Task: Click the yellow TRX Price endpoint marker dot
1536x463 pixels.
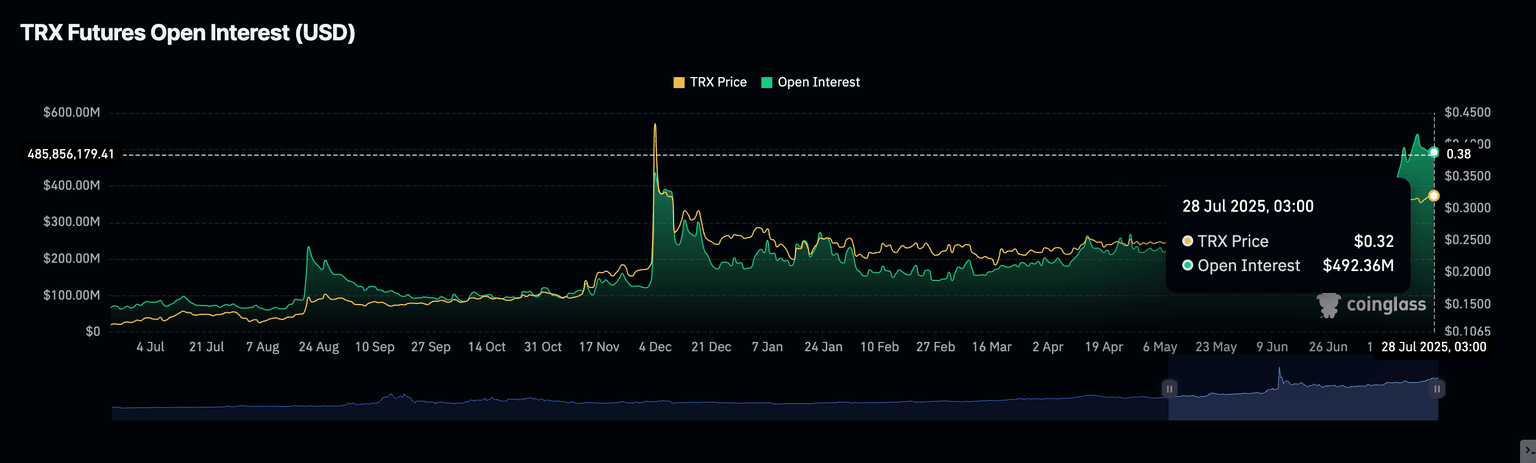Action: coord(1434,196)
